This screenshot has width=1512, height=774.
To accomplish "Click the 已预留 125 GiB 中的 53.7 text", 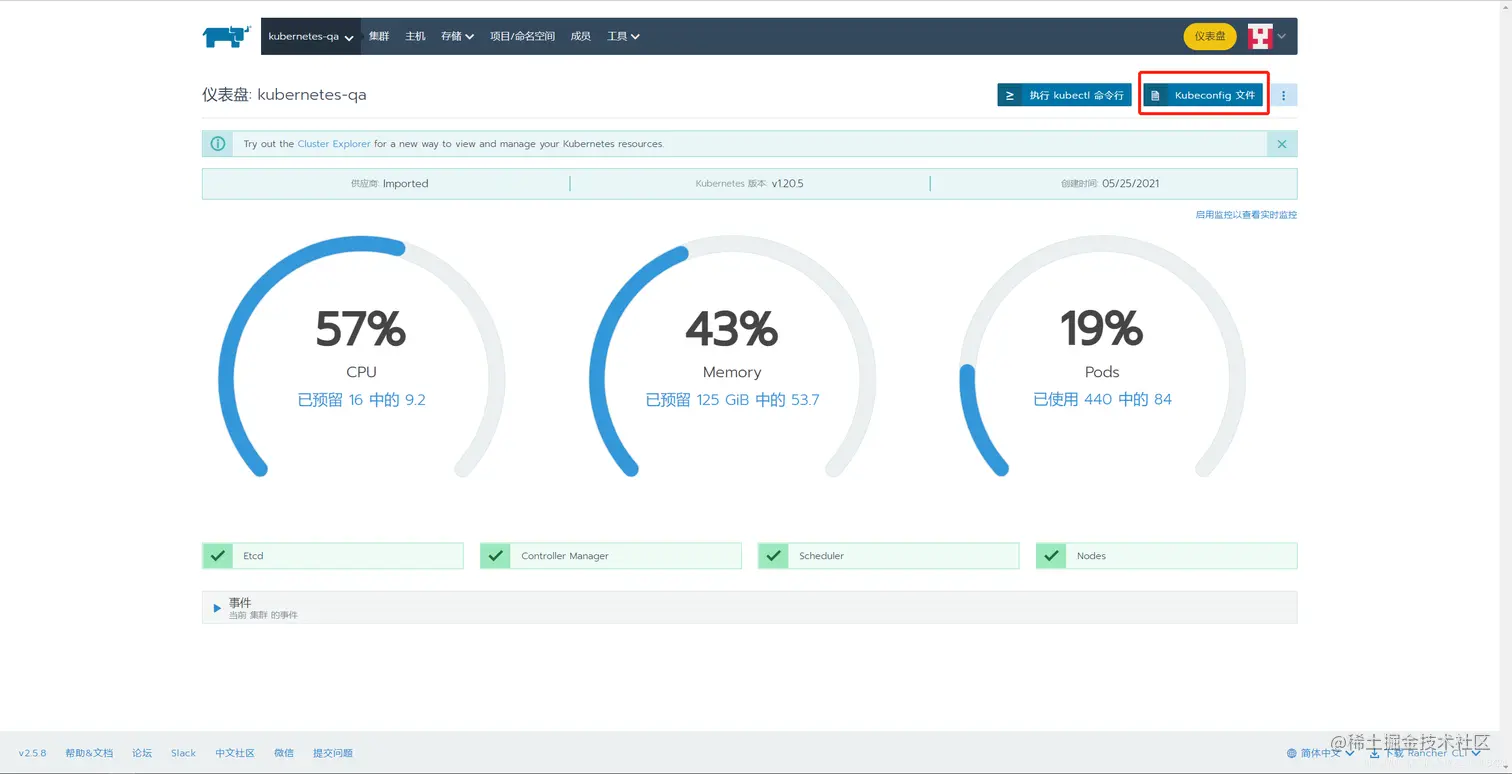I will coord(732,400).
